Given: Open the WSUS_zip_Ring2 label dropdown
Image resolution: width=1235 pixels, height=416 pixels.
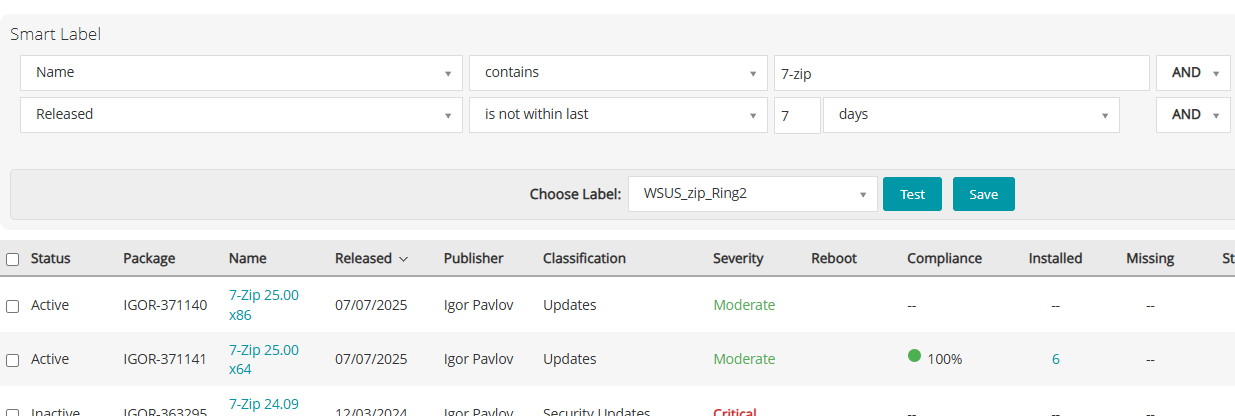Looking at the screenshot, I should pyautogui.click(x=752, y=194).
